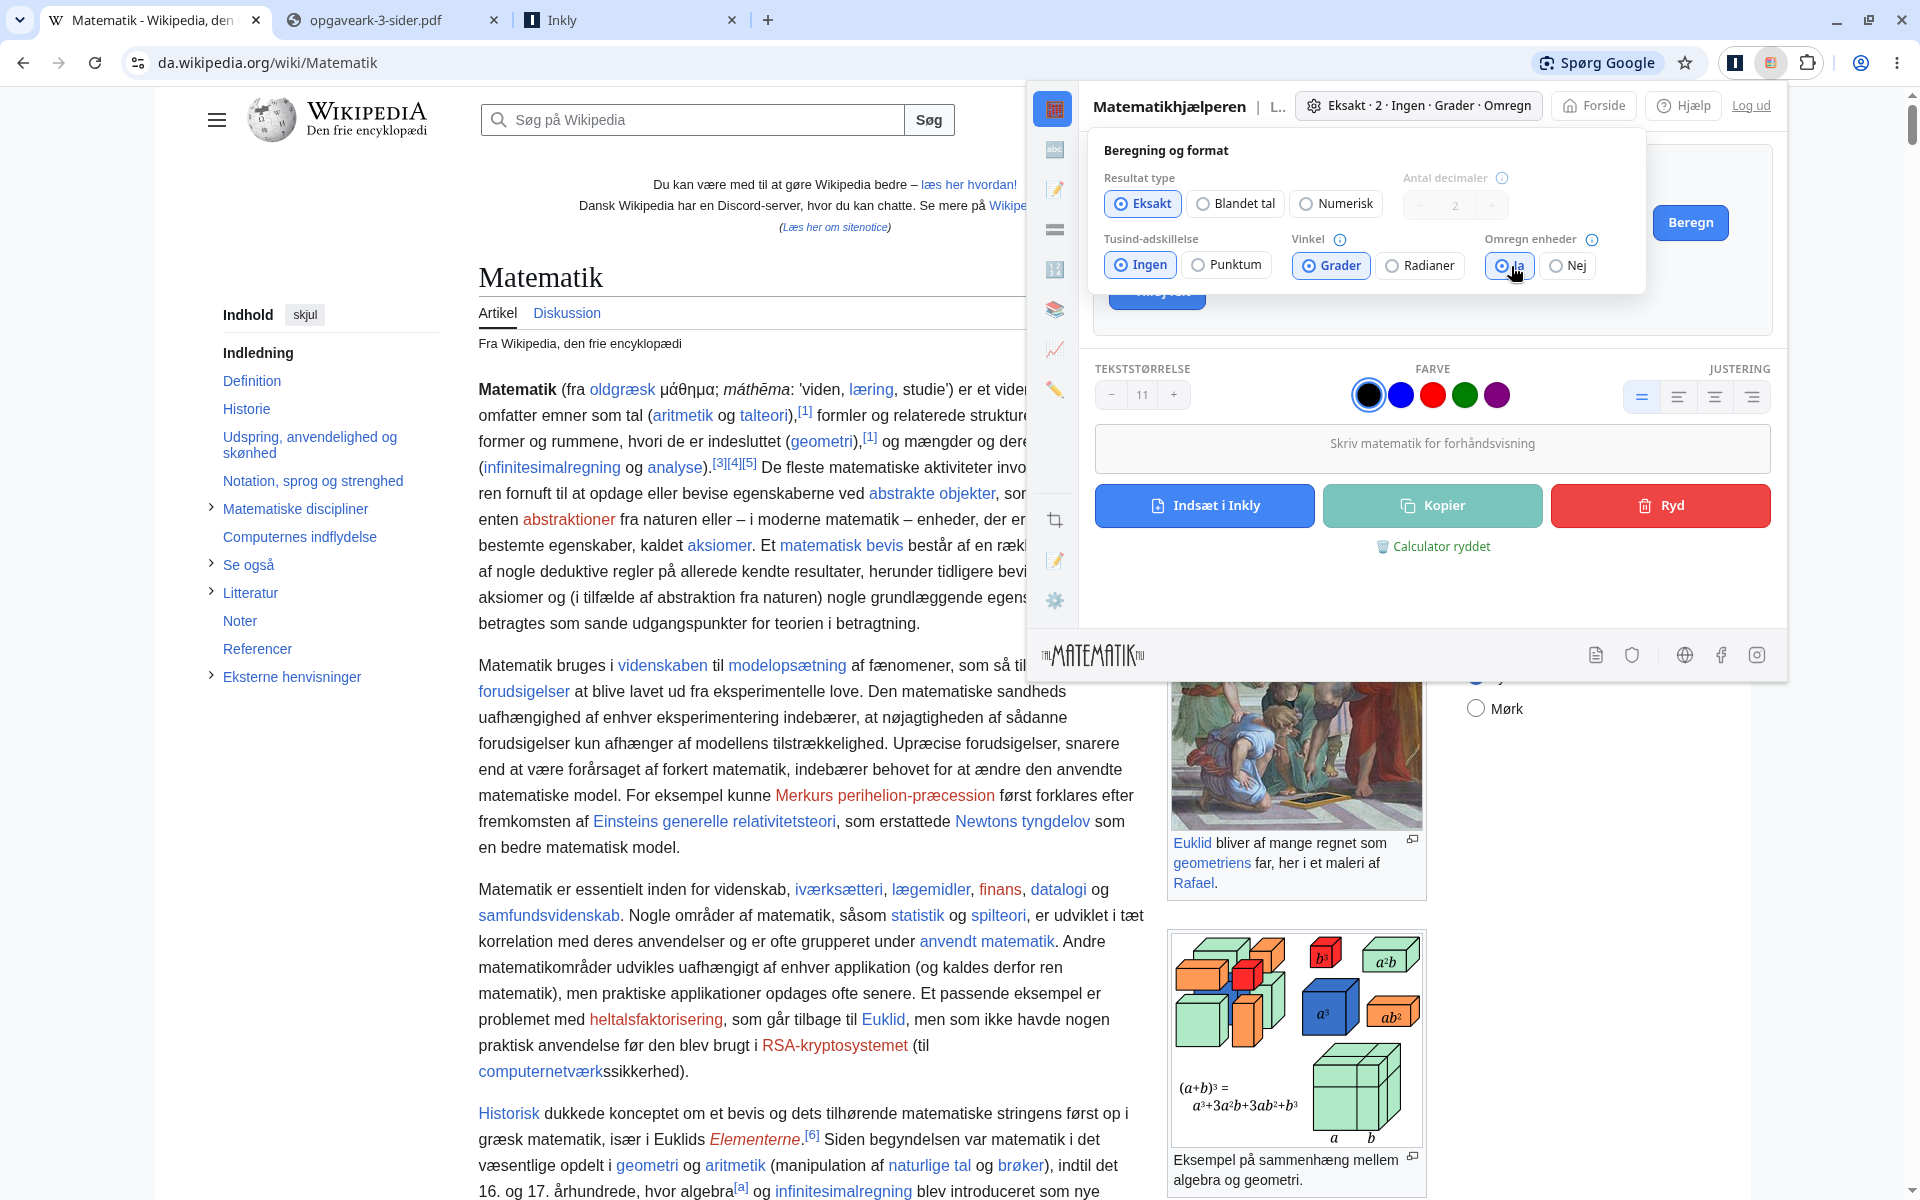Expand the 'Litteratur' contents section

(x=211, y=592)
